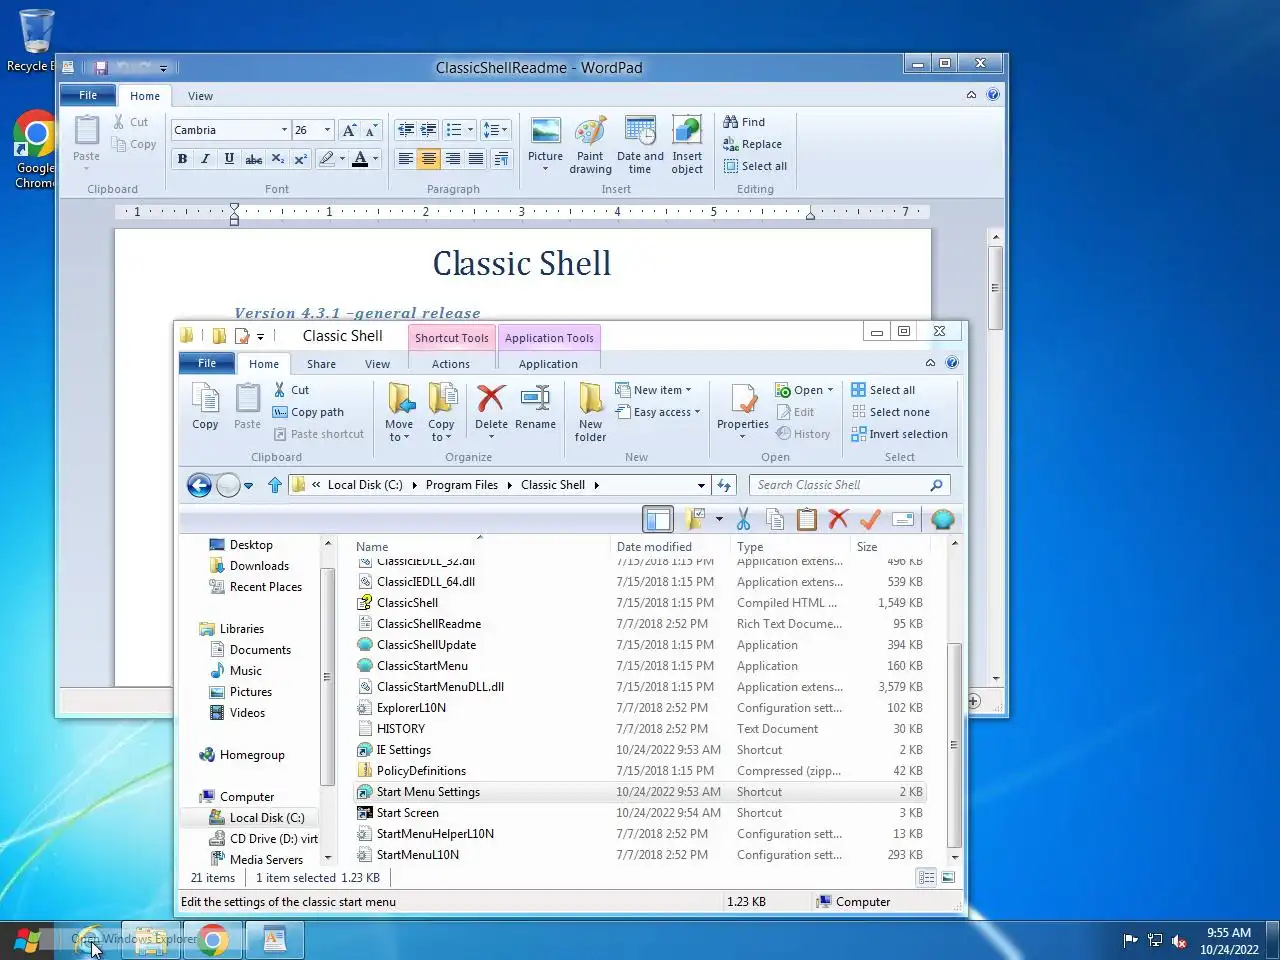This screenshot has height=960, width=1280.
Task: Click Classic Explorer toolbar Copy icon
Action: coord(774,519)
